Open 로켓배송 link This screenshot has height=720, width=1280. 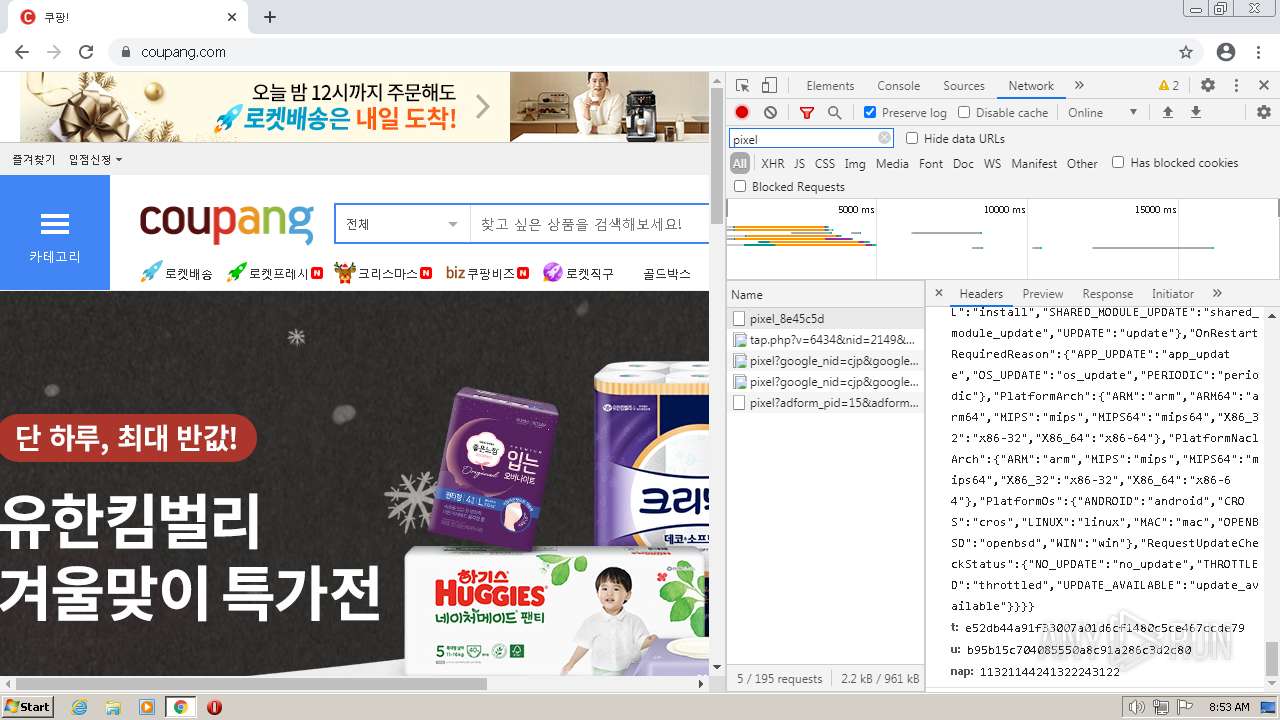pos(176,272)
